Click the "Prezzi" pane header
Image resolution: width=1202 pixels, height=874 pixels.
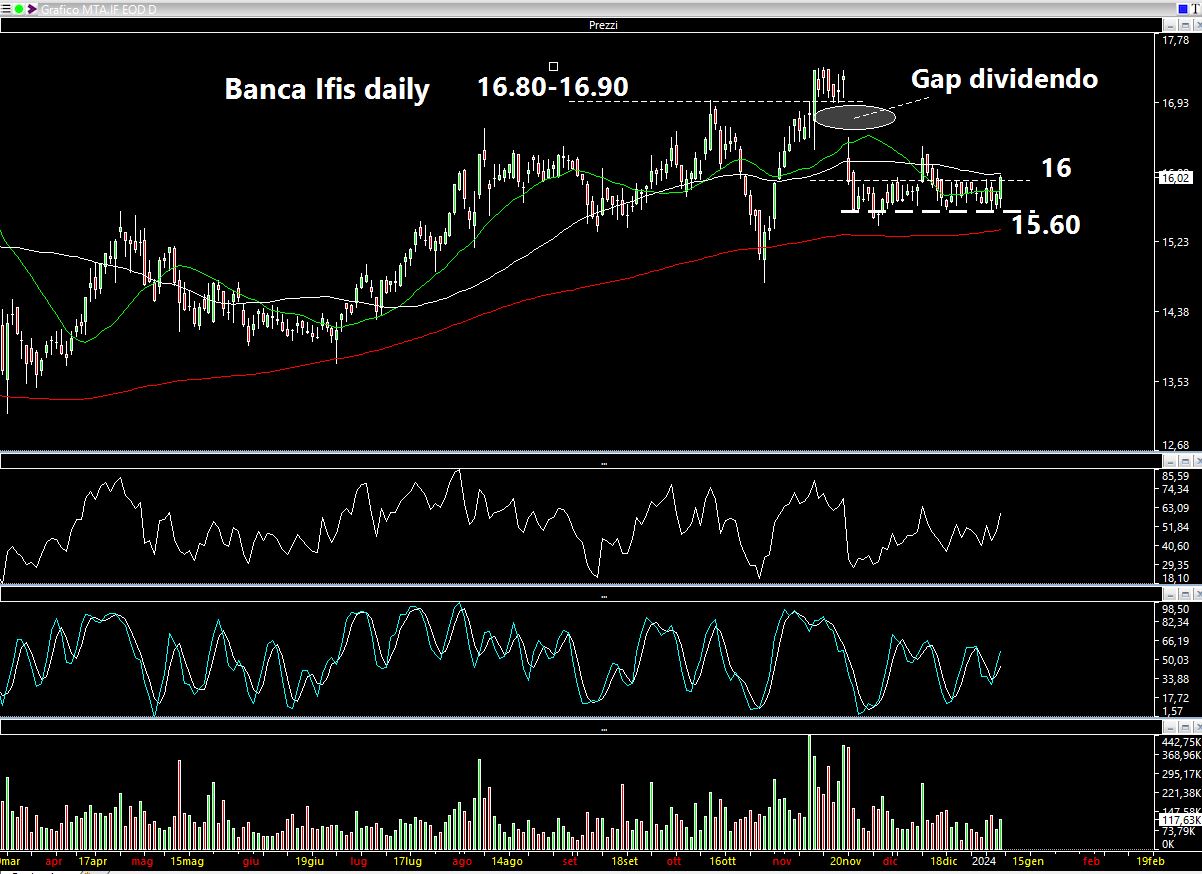(x=603, y=25)
